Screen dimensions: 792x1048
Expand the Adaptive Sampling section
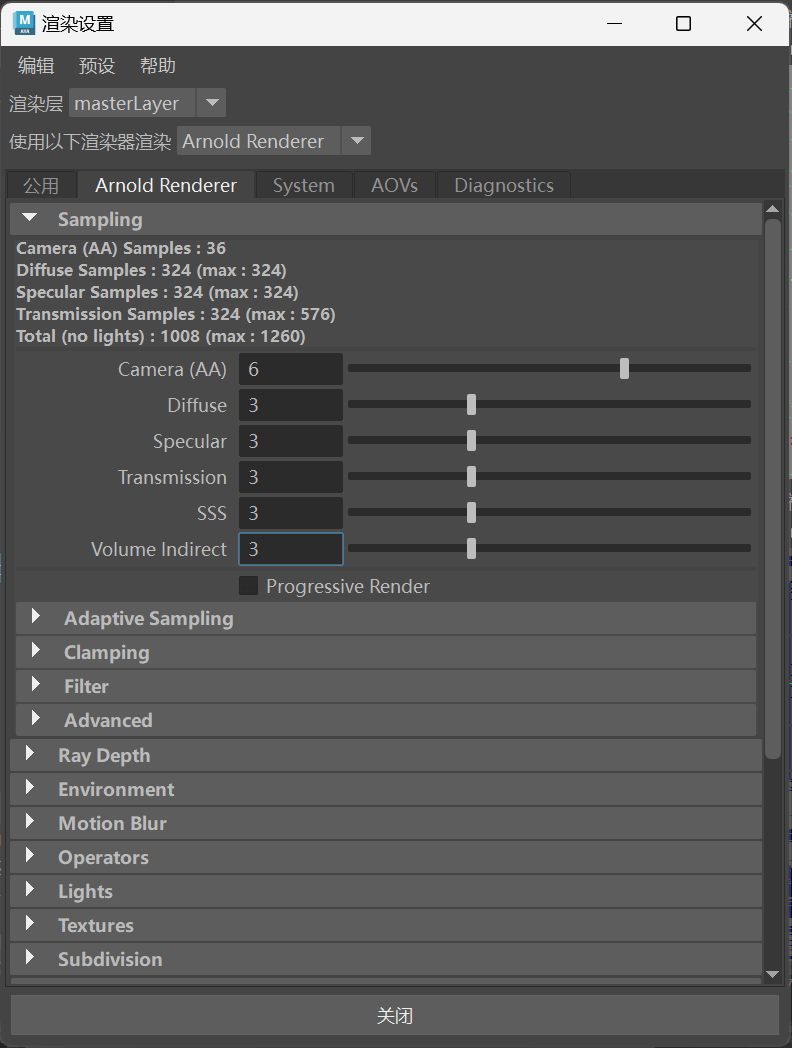coord(386,618)
